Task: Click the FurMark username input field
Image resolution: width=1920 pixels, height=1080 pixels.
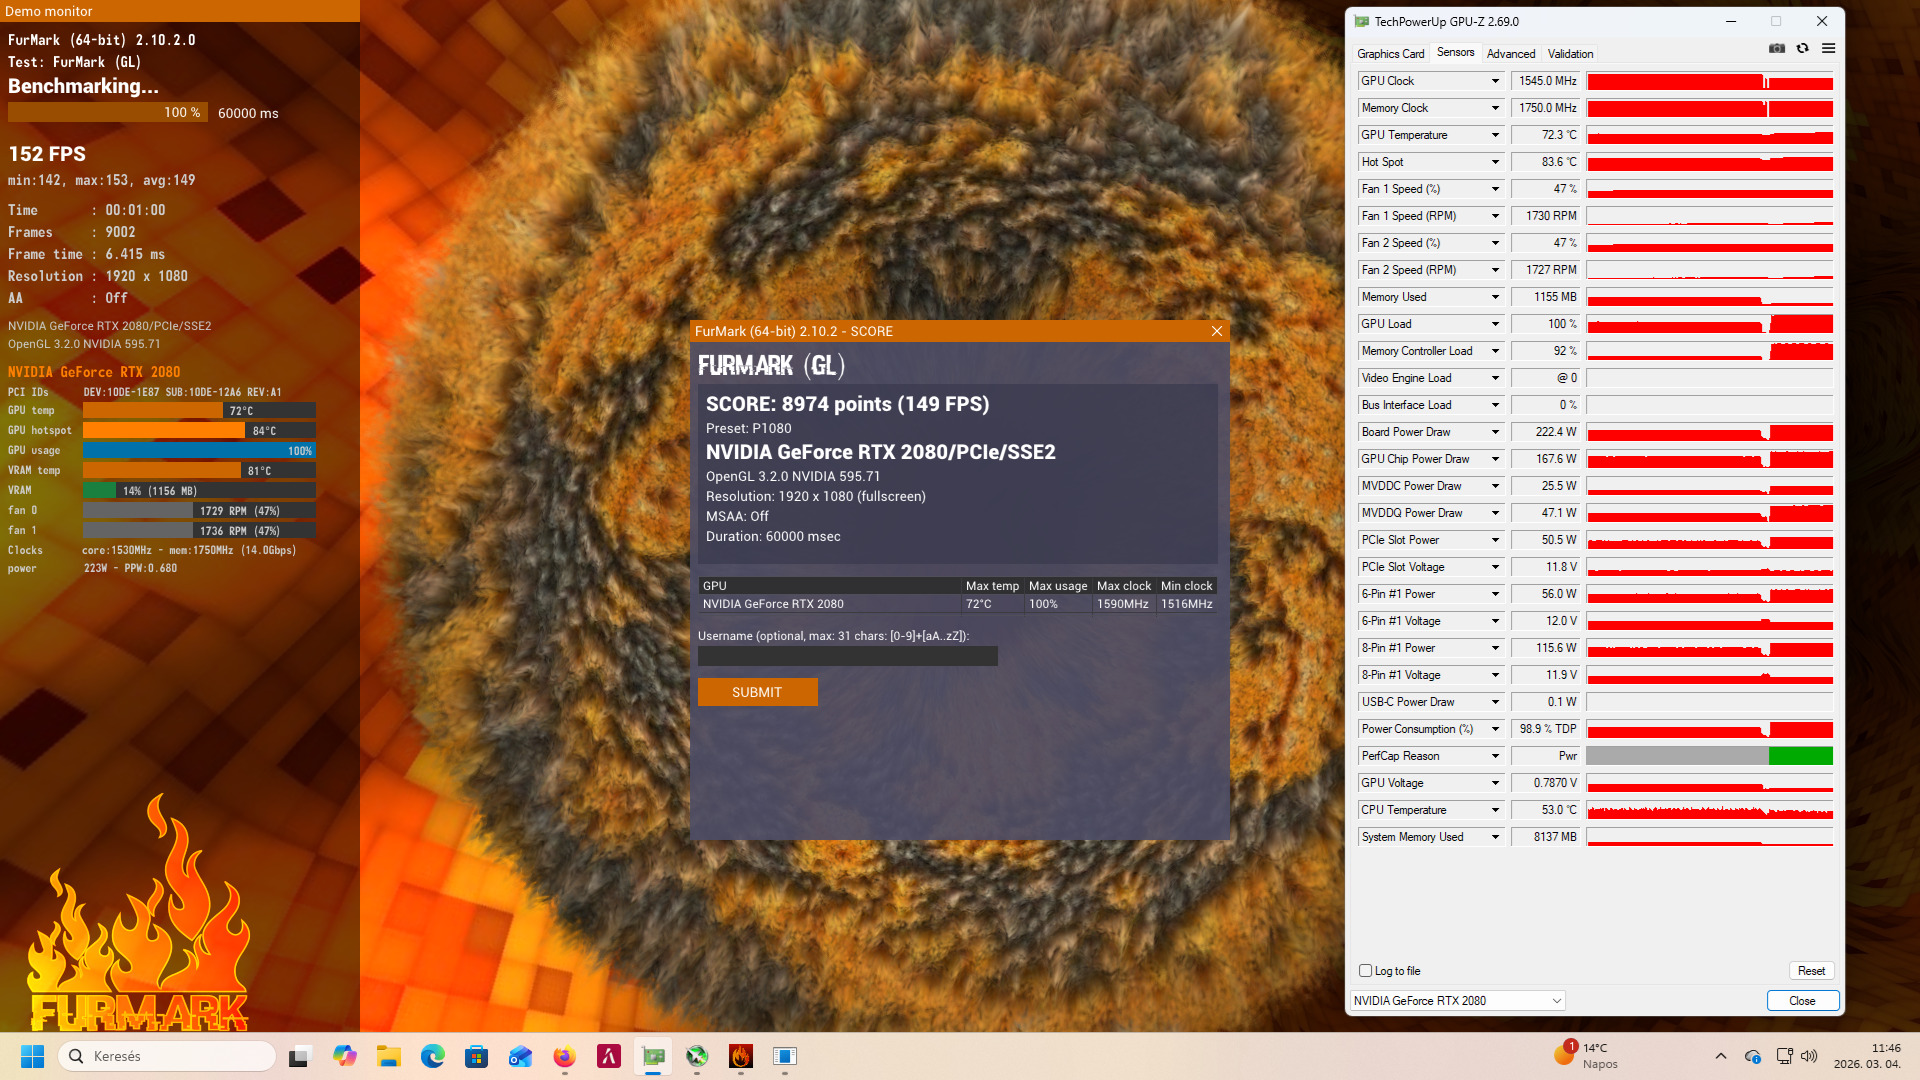Action: pos(847,656)
